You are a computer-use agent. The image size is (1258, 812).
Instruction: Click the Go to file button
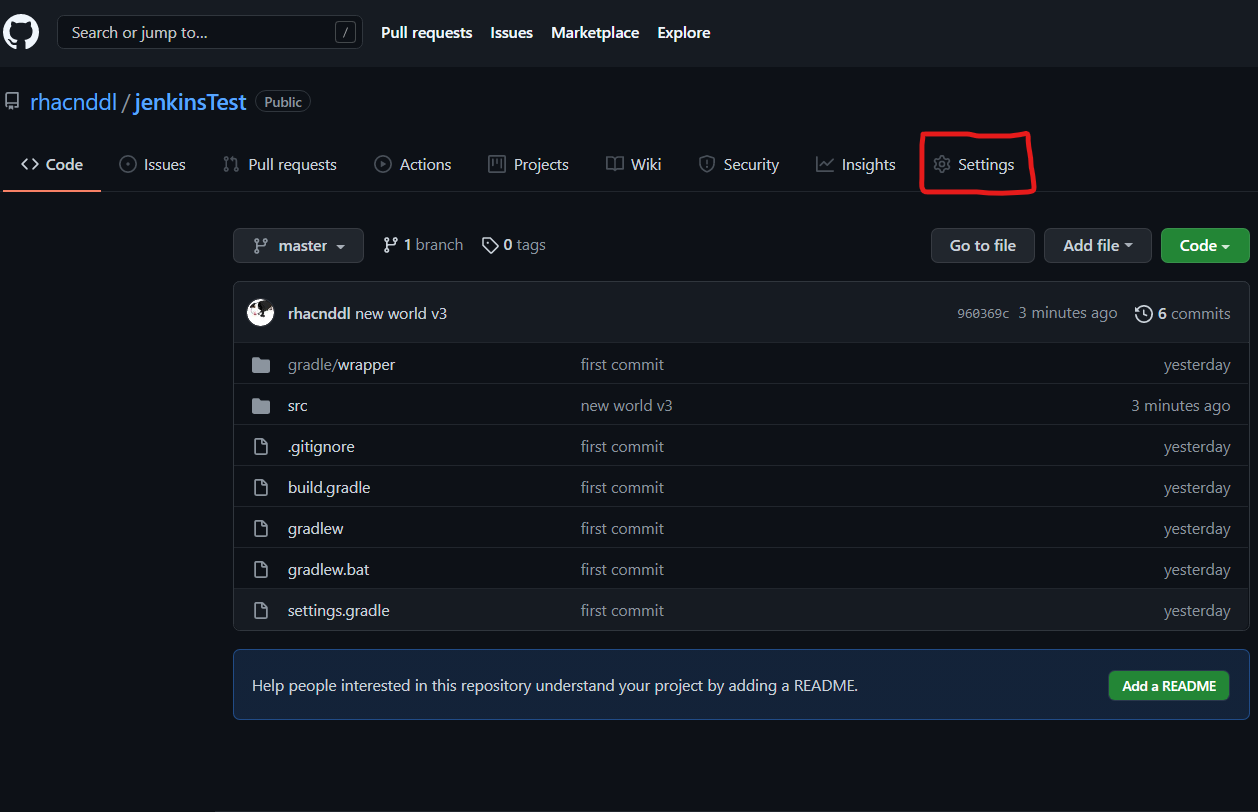pos(983,245)
